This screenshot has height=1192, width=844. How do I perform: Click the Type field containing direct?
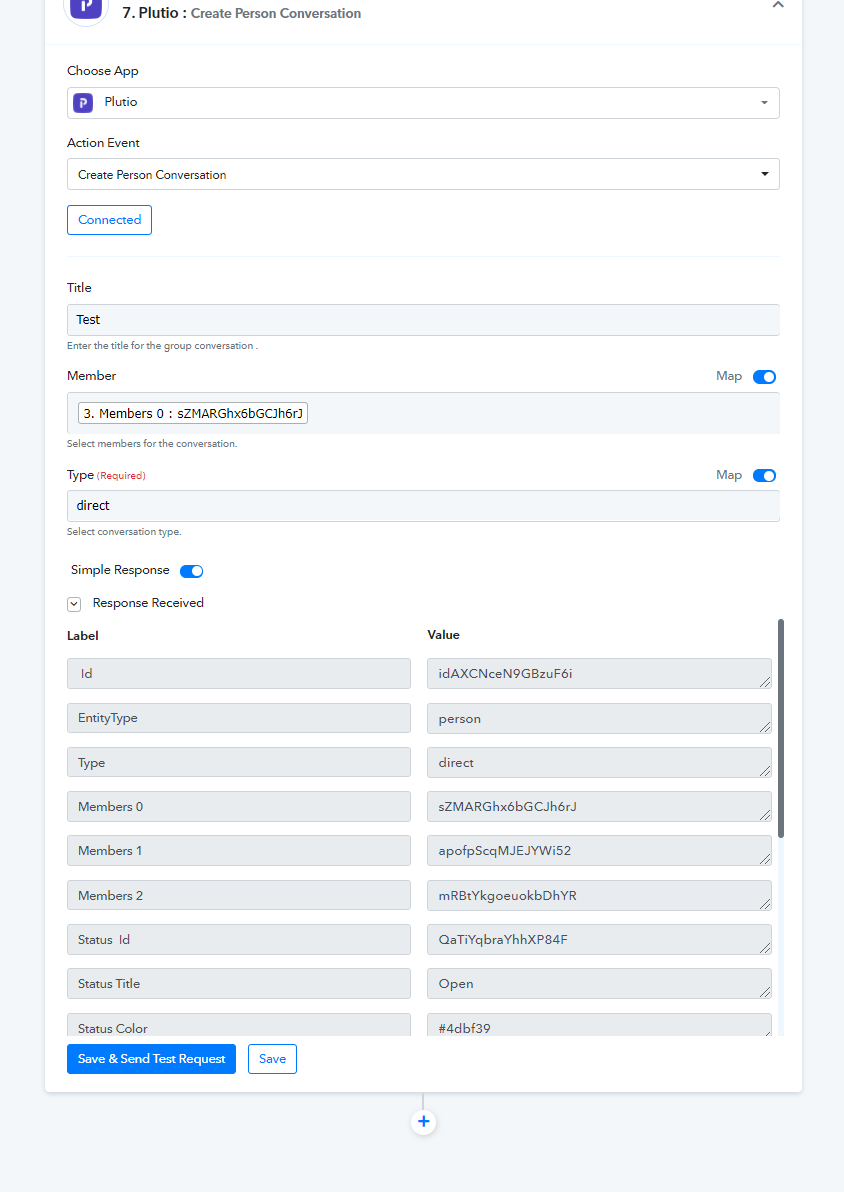(423, 506)
